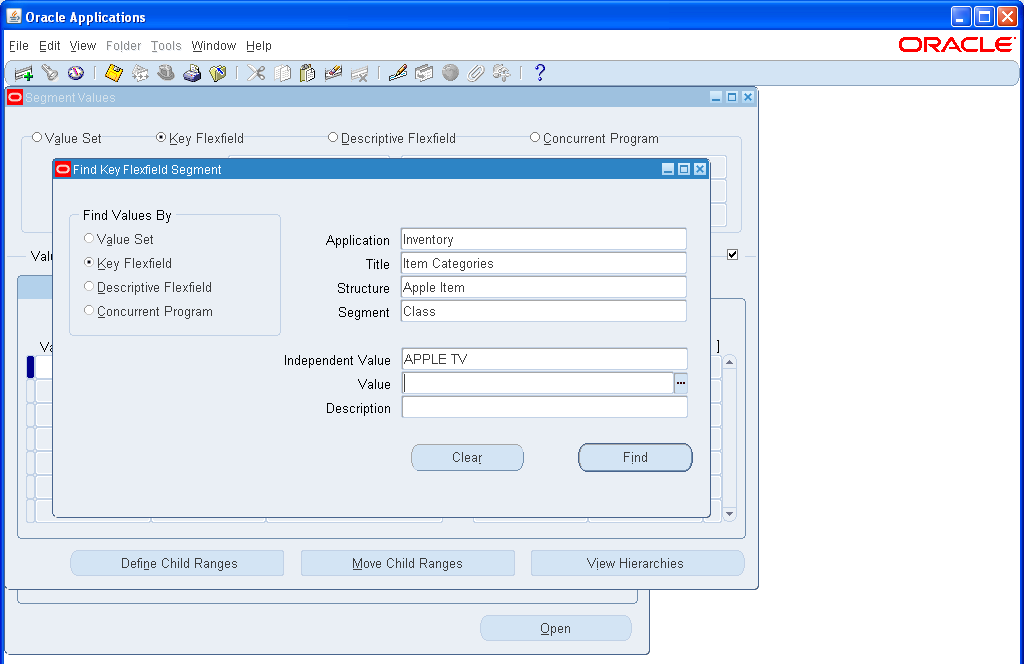Viewport: 1024px width, 664px height.
Task: Click the Clear button to reset fields
Action: point(467,457)
